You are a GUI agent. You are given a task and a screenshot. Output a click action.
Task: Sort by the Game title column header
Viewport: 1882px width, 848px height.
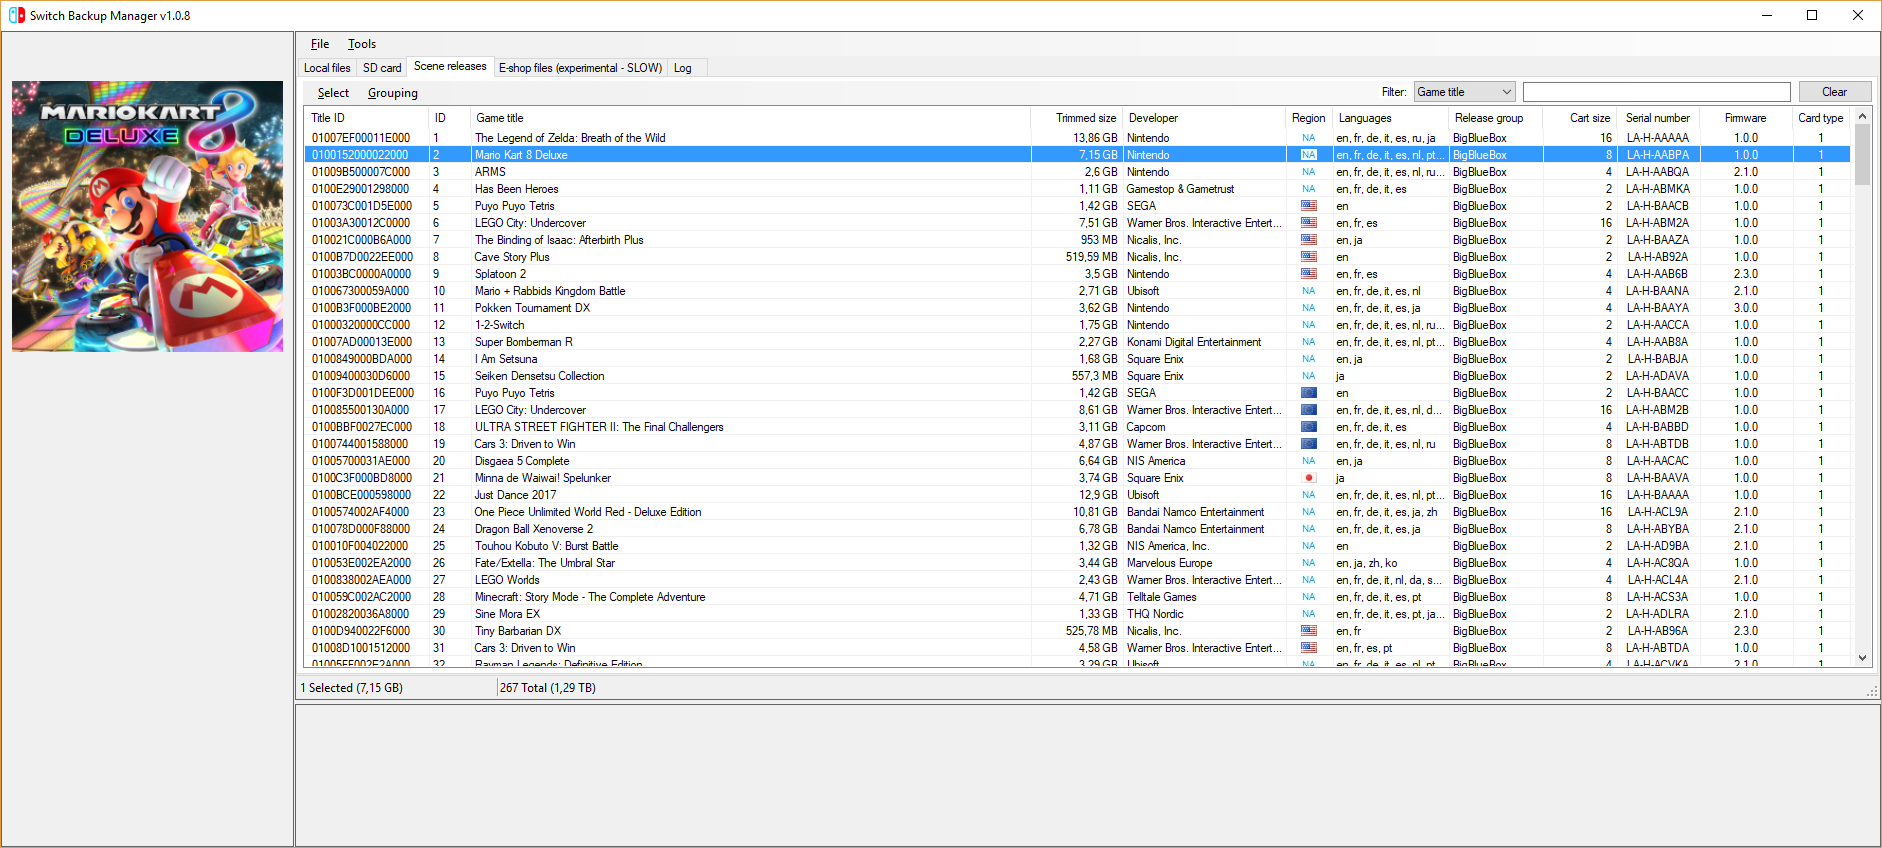pos(750,118)
